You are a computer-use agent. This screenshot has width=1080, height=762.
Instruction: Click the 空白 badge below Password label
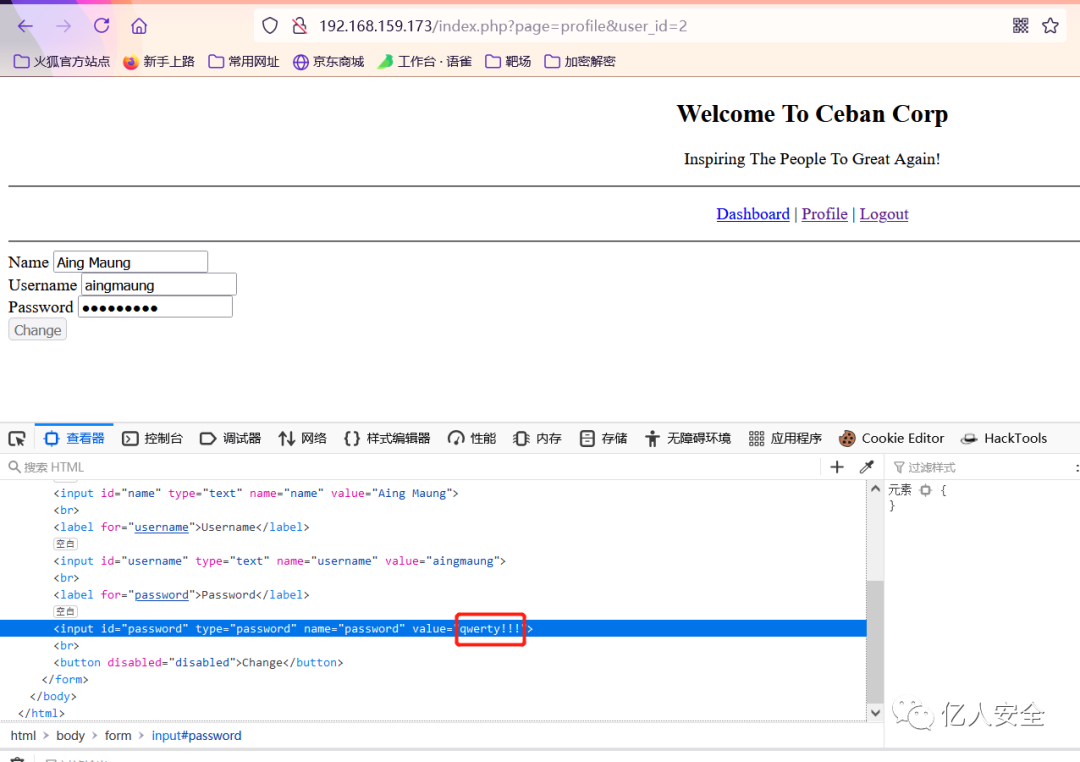[x=65, y=612]
